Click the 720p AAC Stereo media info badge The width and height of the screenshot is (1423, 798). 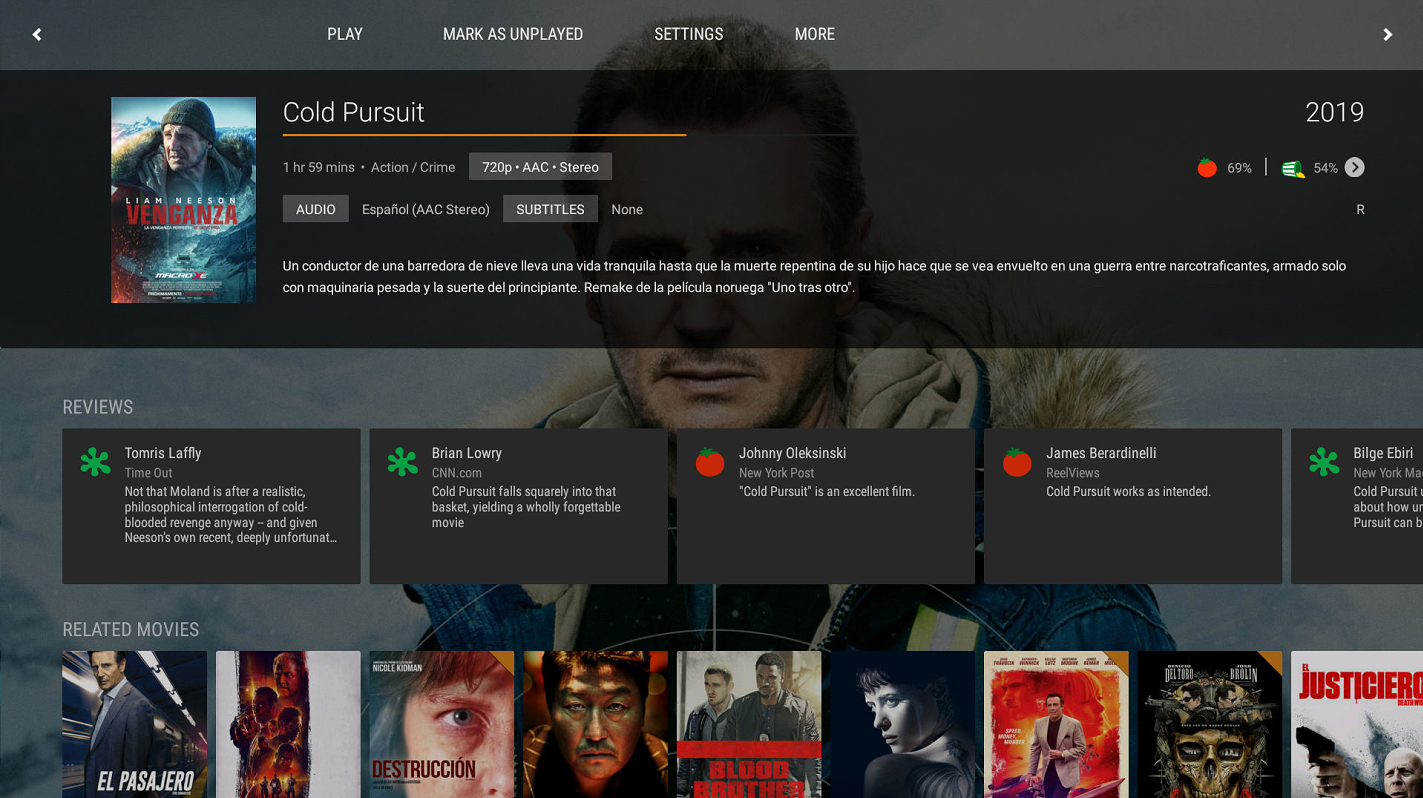pos(540,167)
